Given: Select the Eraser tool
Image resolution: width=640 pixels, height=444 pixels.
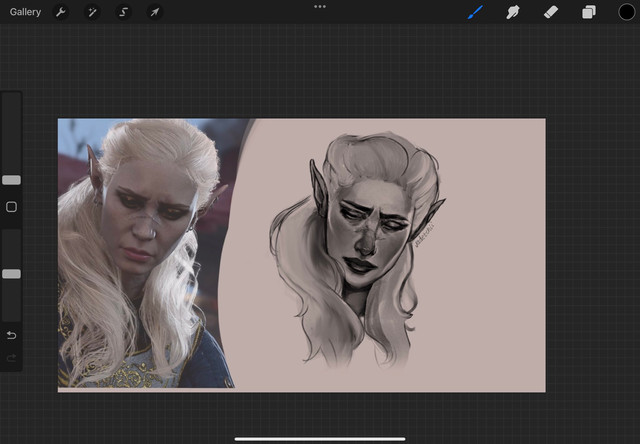Looking at the screenshot, I should pyautogui.click(x=550, y=12).
